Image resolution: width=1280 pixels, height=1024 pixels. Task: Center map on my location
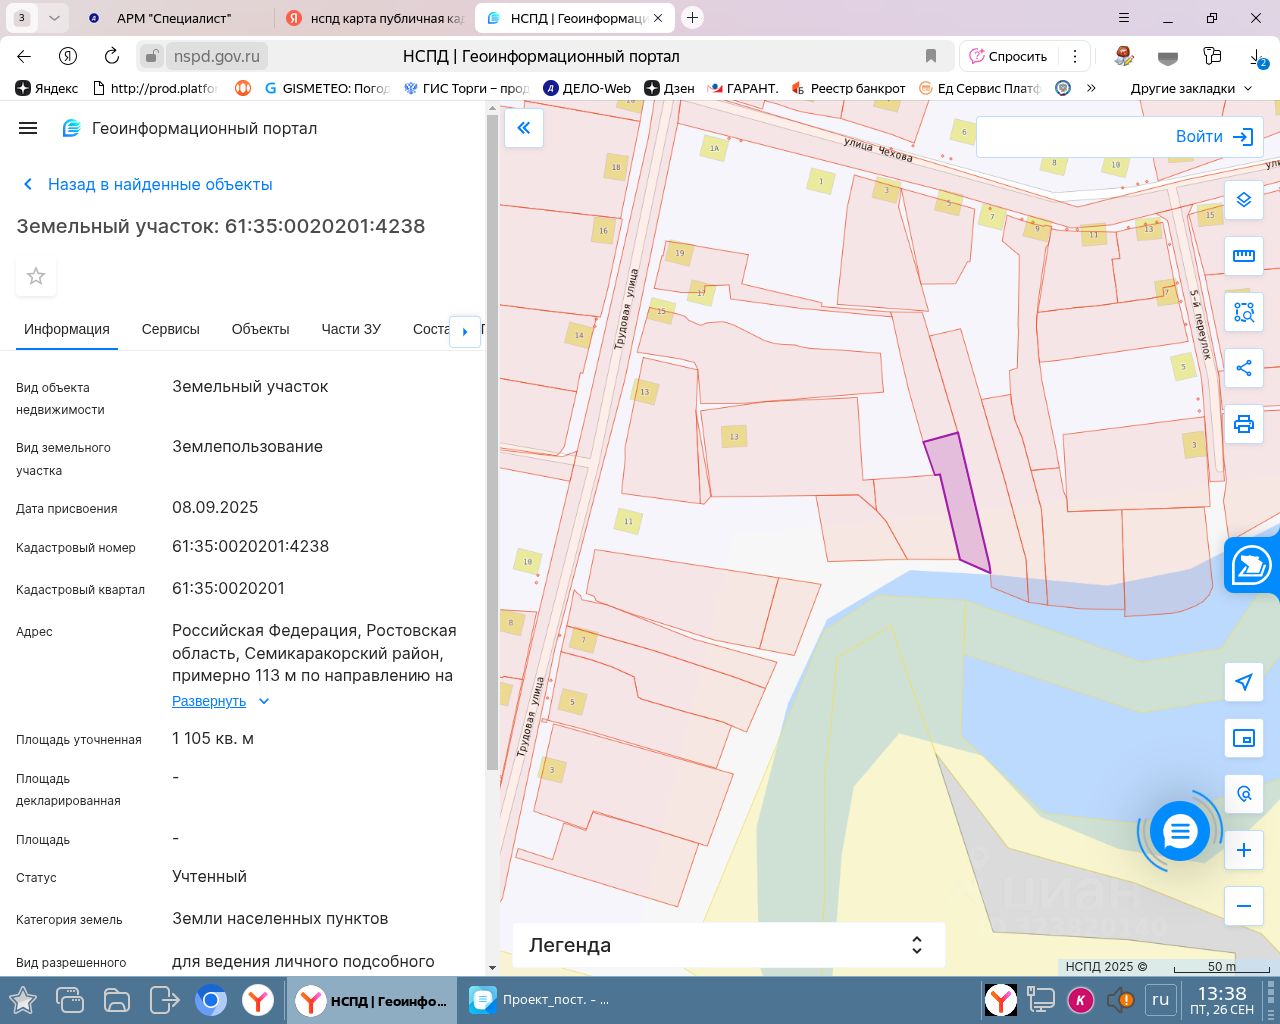click(x=1243, y=682)
